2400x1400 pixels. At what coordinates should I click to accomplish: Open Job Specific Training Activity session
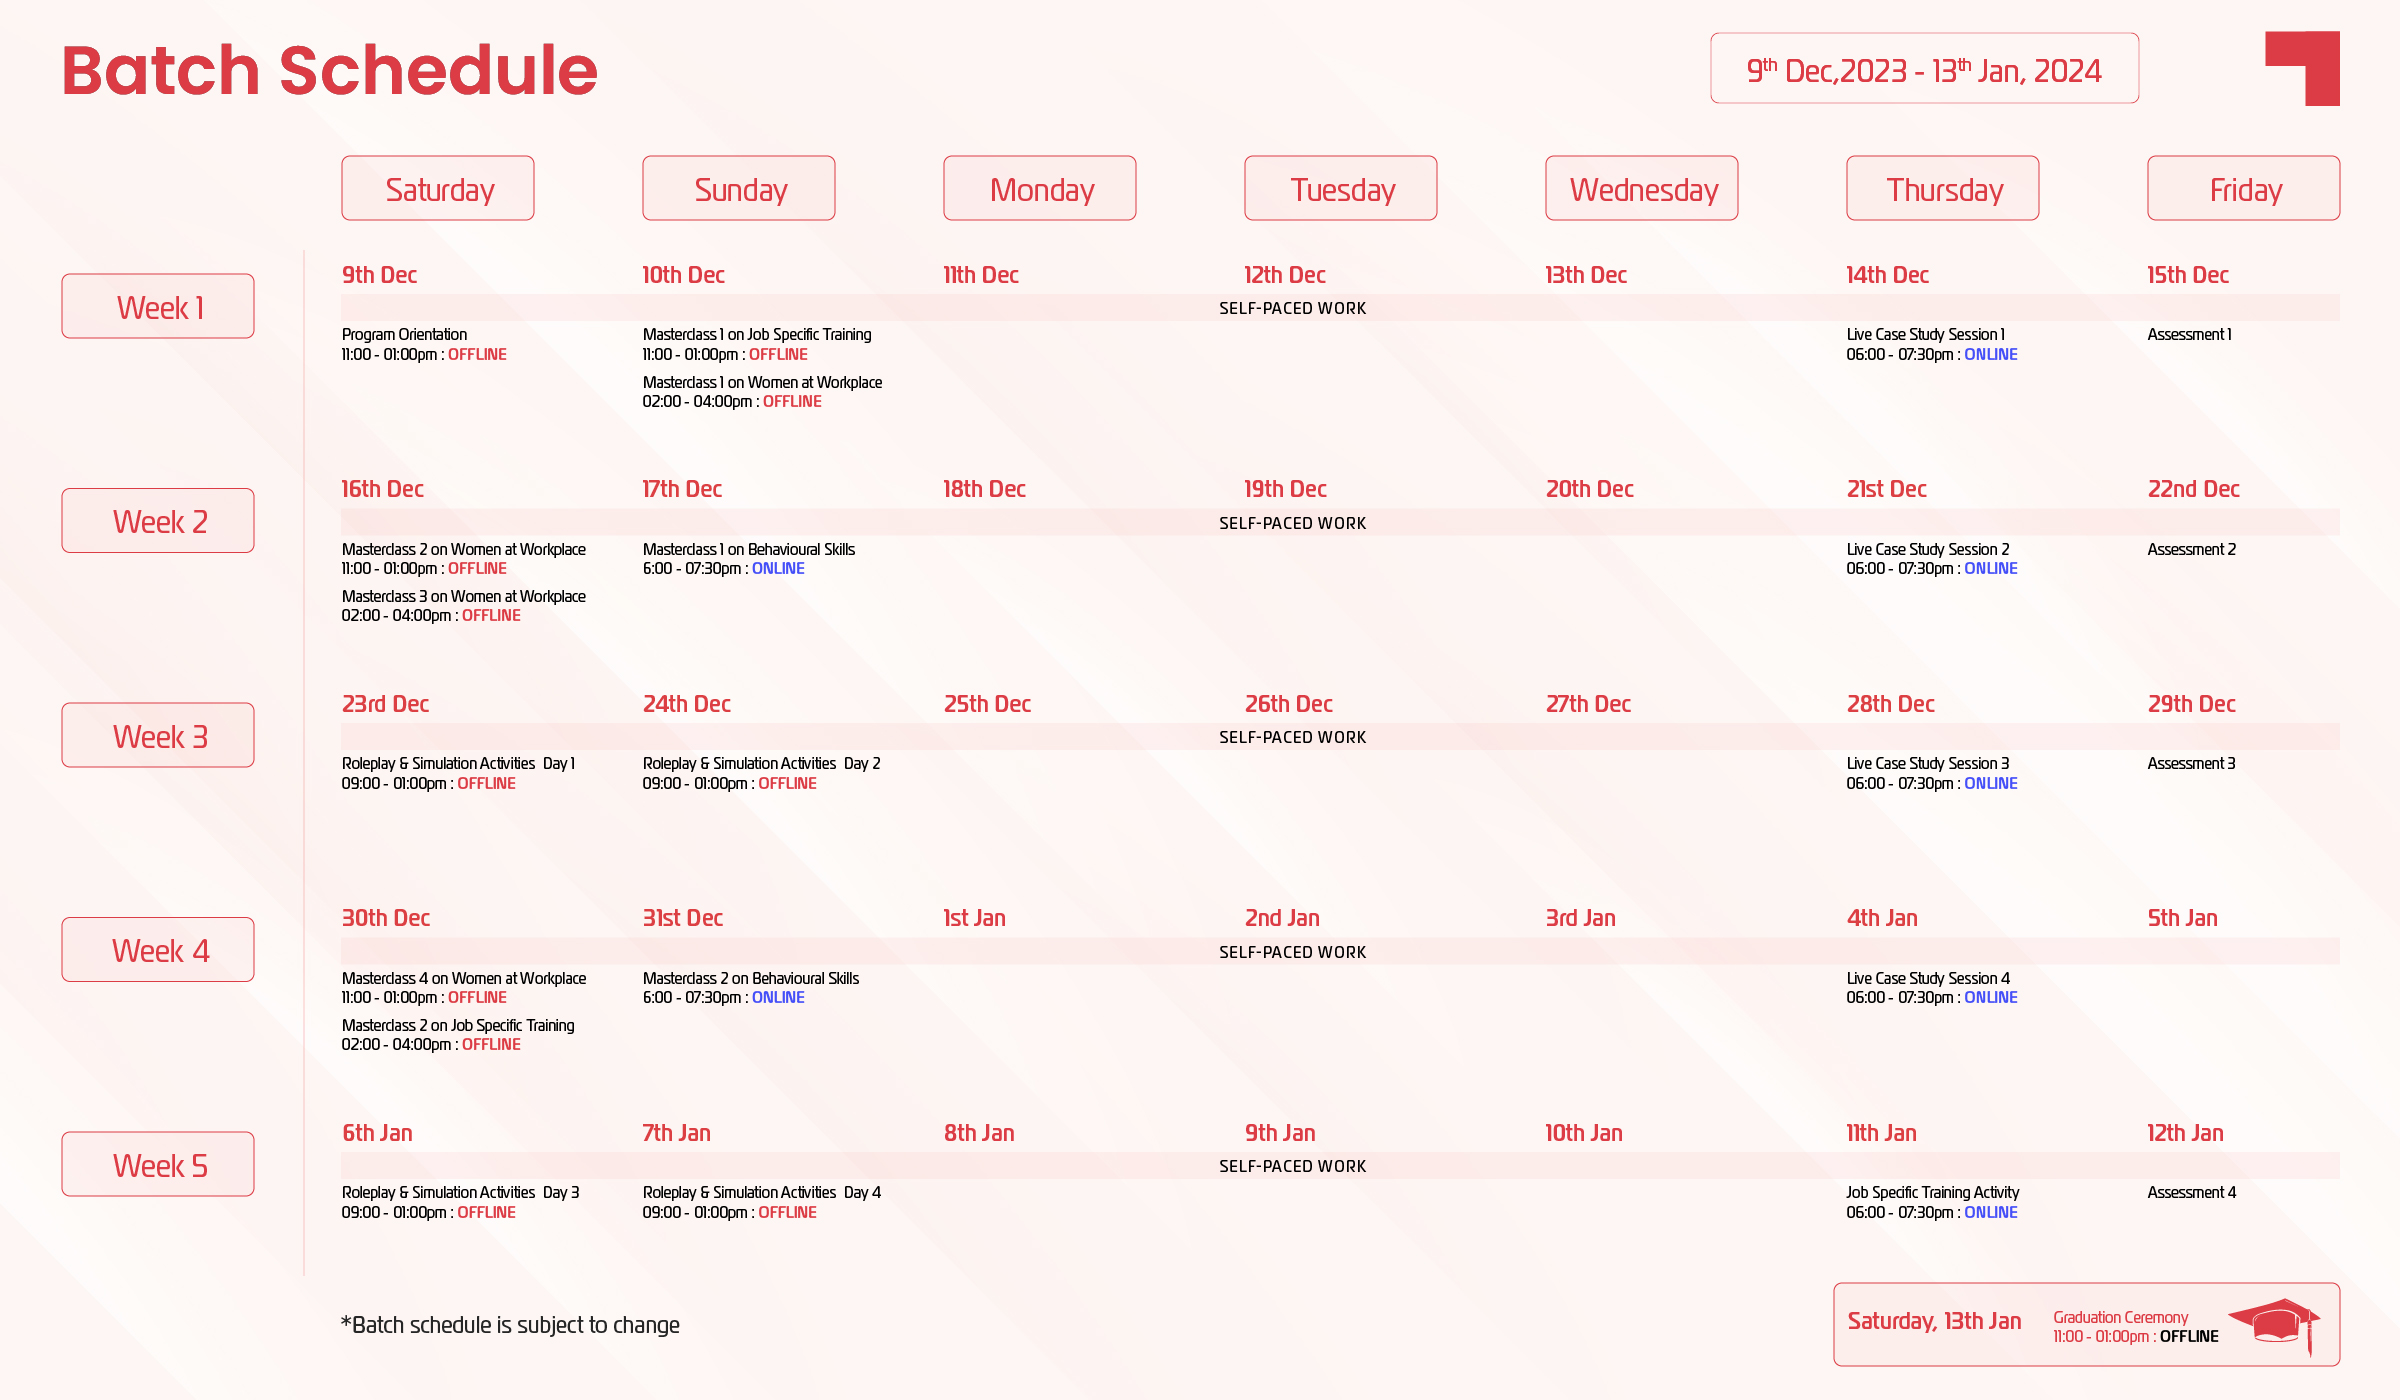(1932, 1193)
